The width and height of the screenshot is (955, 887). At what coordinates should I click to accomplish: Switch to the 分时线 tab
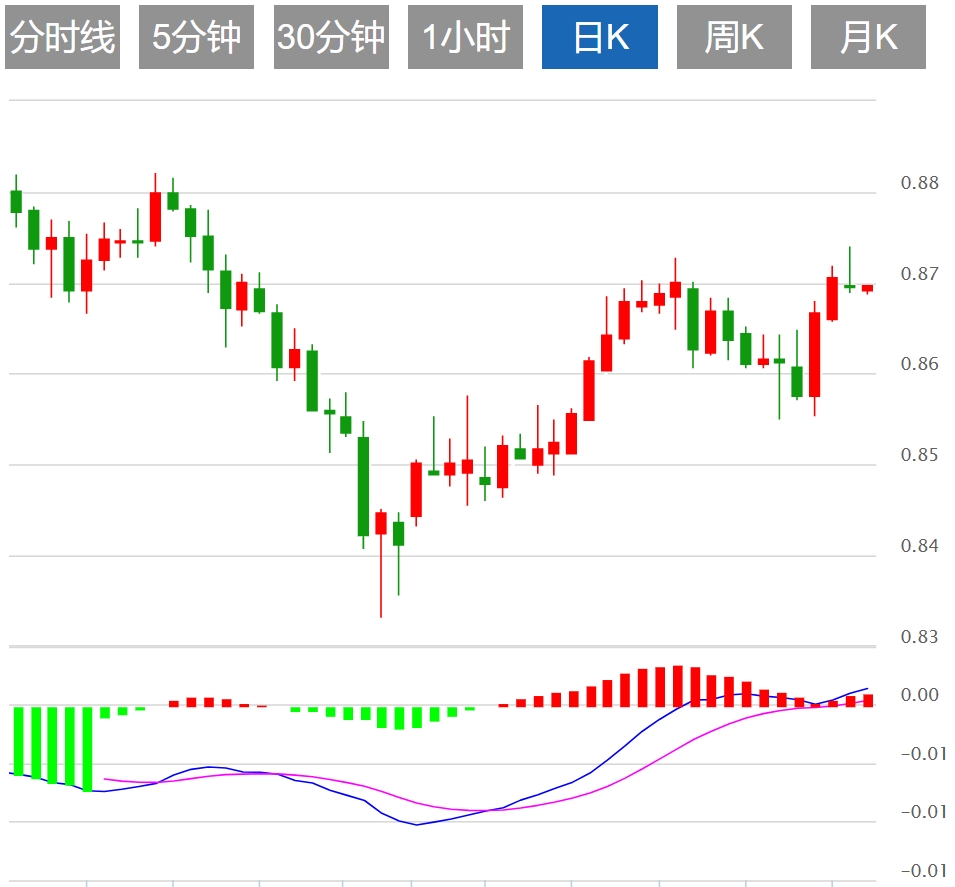62,37
